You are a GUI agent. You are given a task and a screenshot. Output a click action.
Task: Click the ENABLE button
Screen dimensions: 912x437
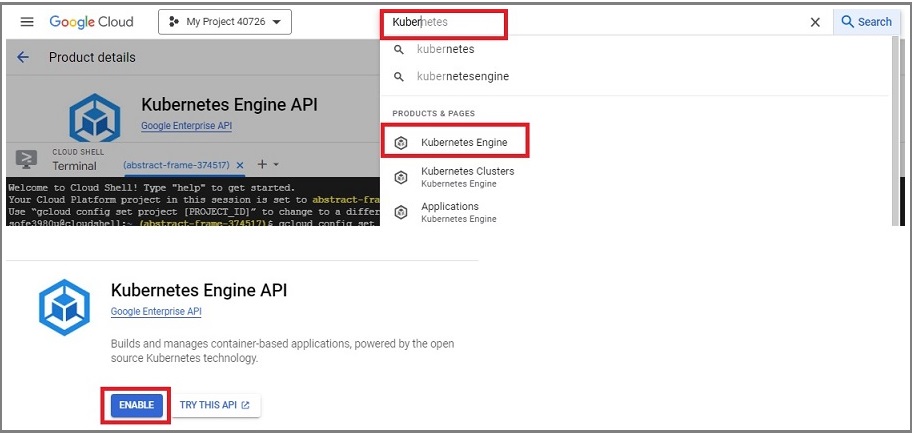pos(136,405)
